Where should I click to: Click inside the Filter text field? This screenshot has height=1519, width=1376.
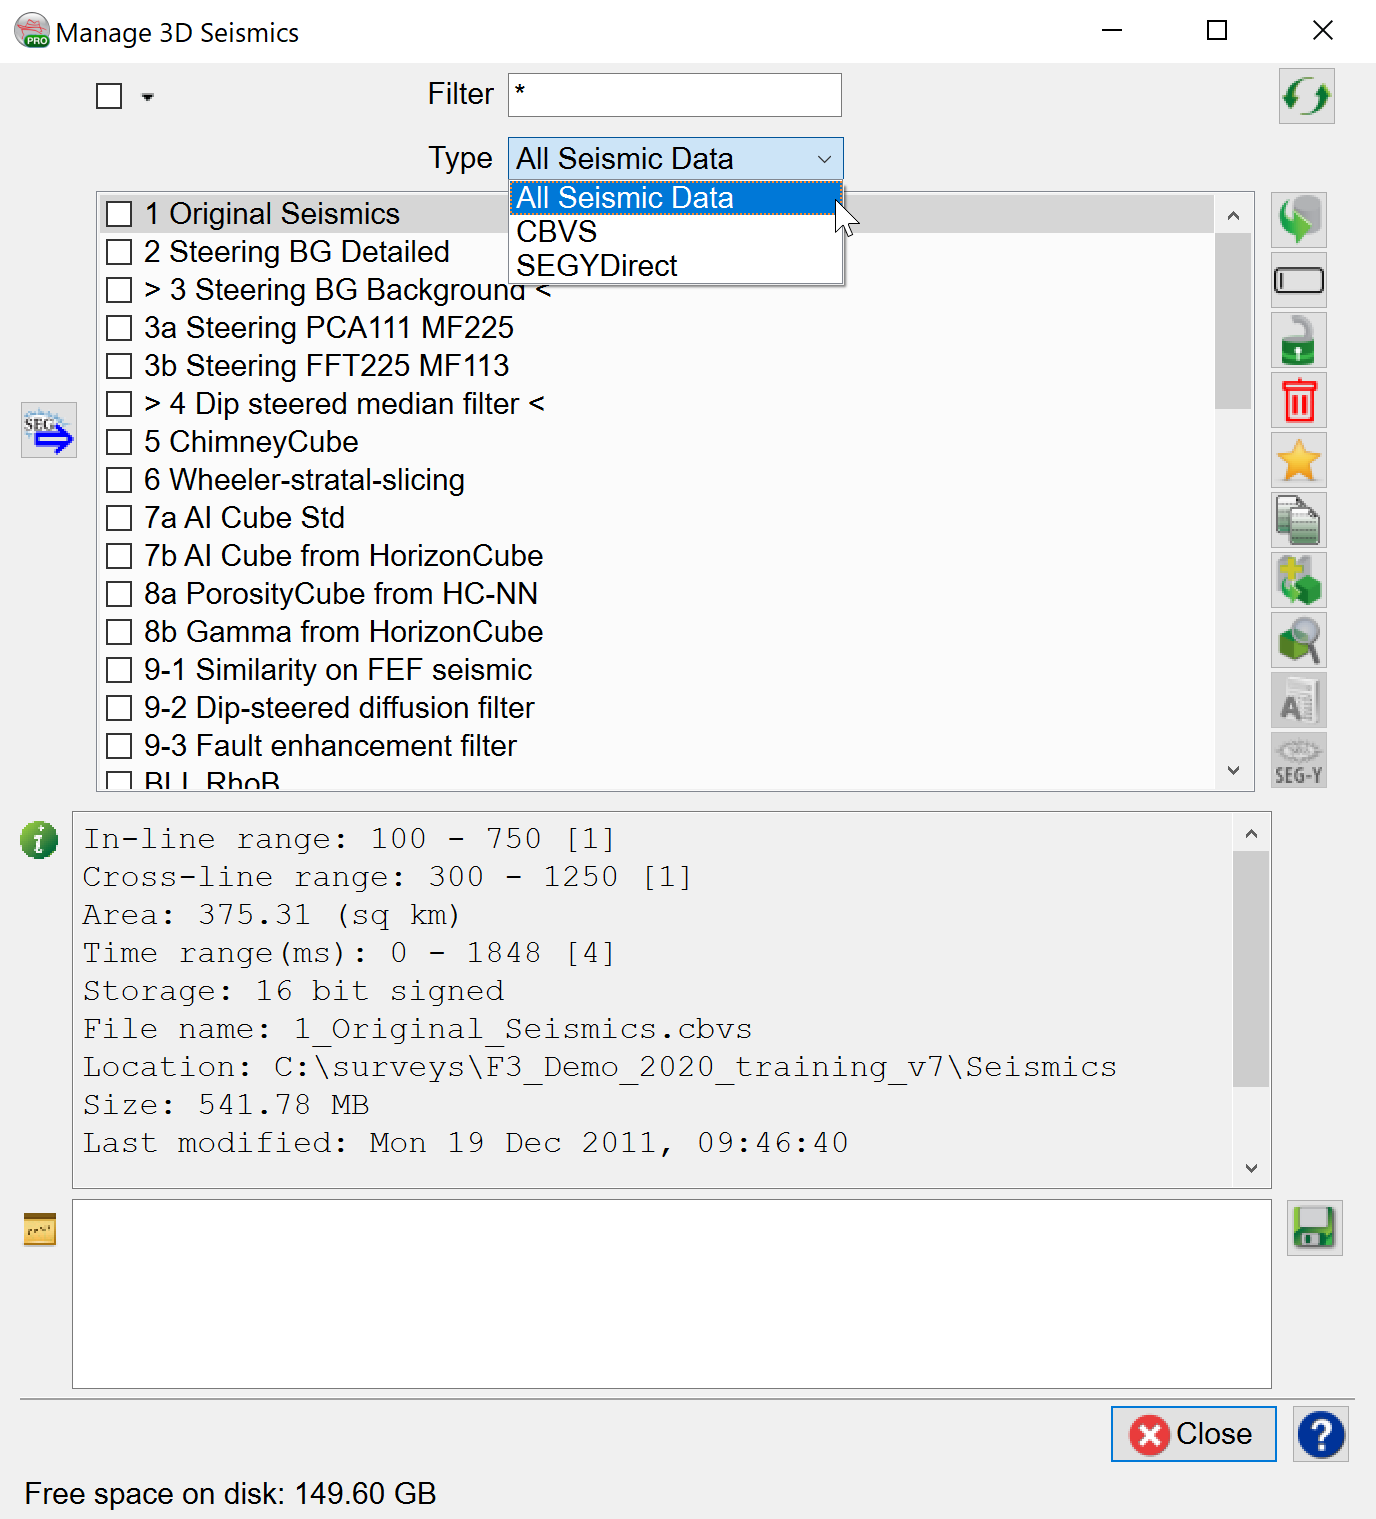point(674,95)
